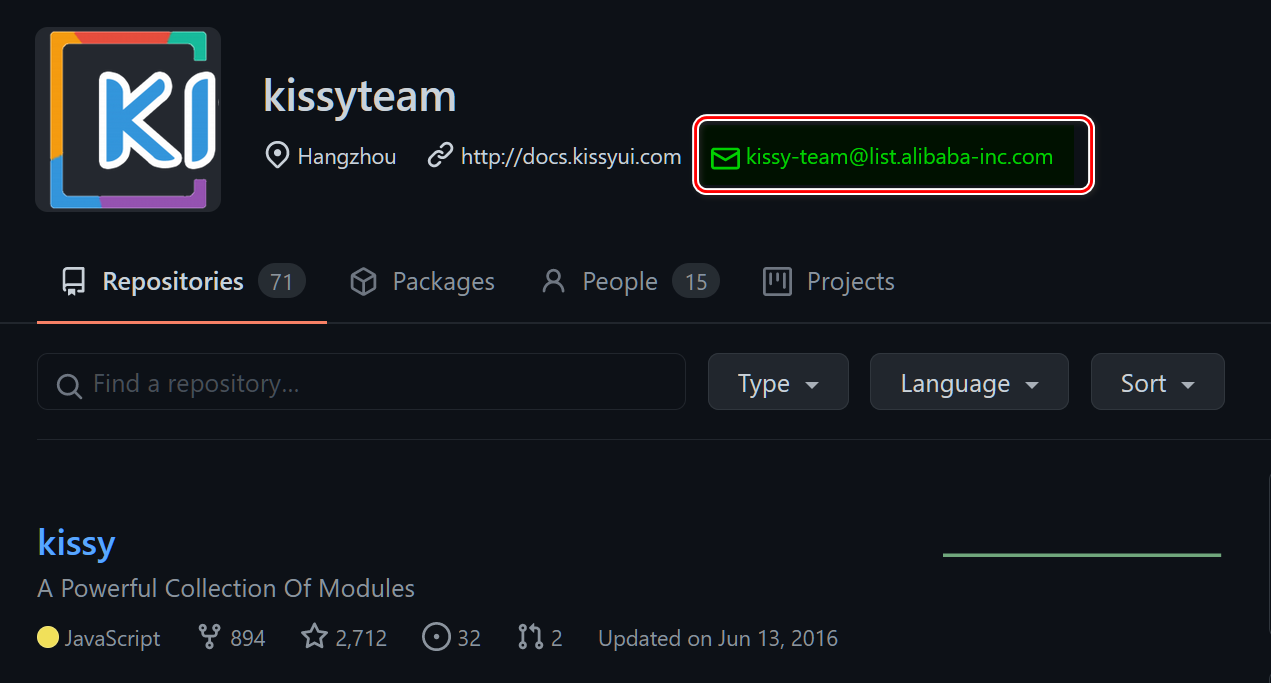Switch to the Packages tab
Viewport: 1271px width, 683px height.
click(x=422, y=282)
